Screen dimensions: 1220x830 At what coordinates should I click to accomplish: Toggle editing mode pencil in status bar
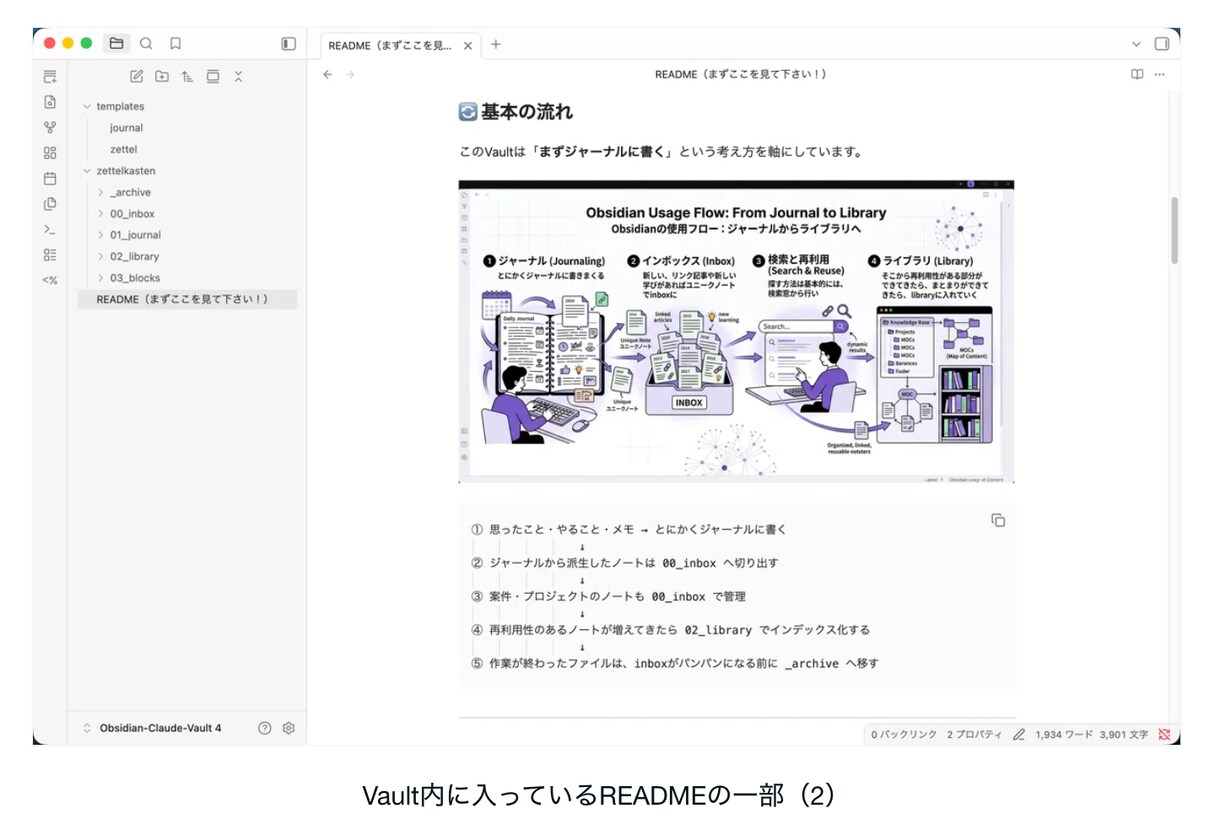[1019, 734]
